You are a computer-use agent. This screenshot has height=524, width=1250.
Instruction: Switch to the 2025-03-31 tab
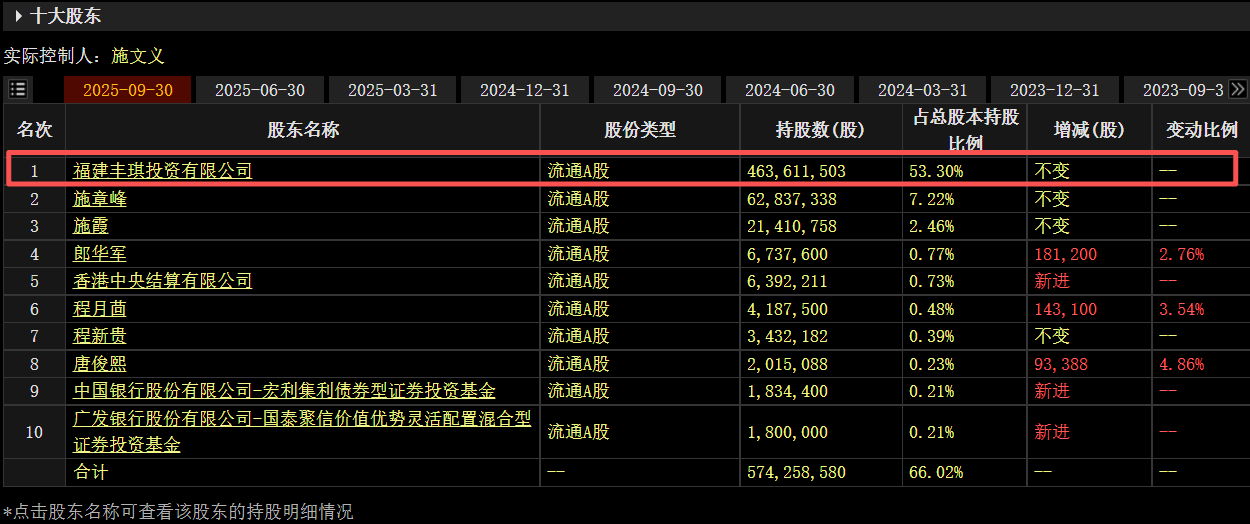coord(393,90)
